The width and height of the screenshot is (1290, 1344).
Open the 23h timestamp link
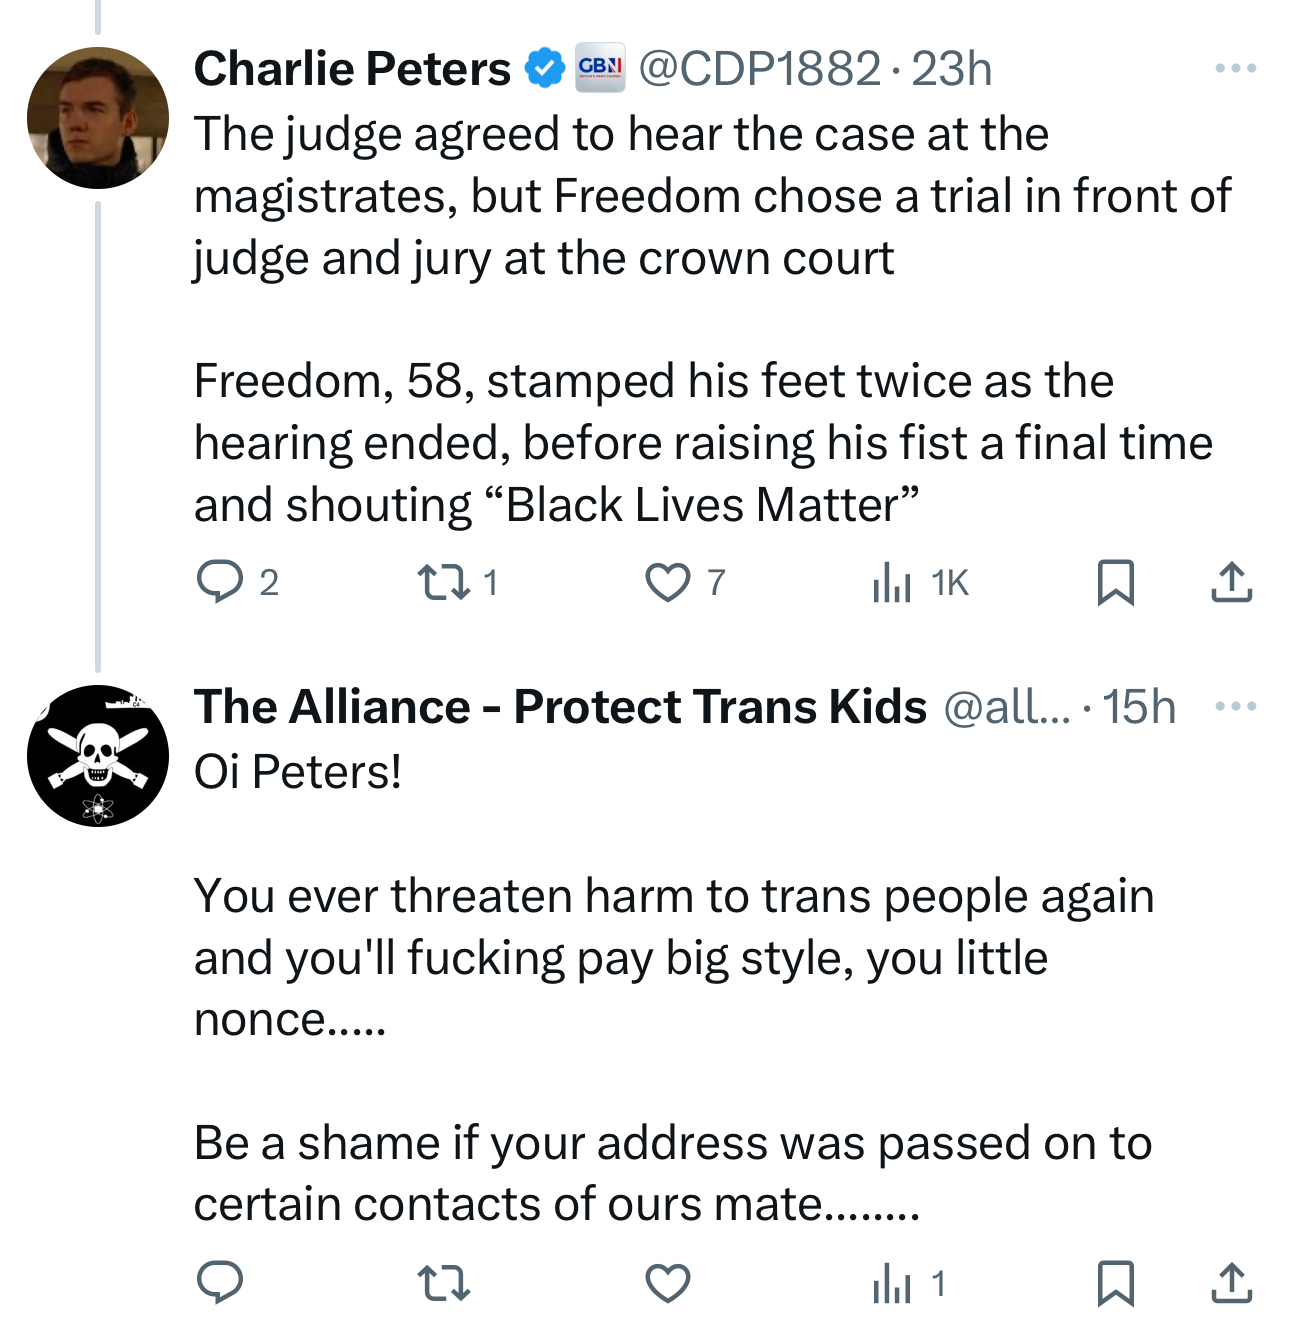[951, 68]
